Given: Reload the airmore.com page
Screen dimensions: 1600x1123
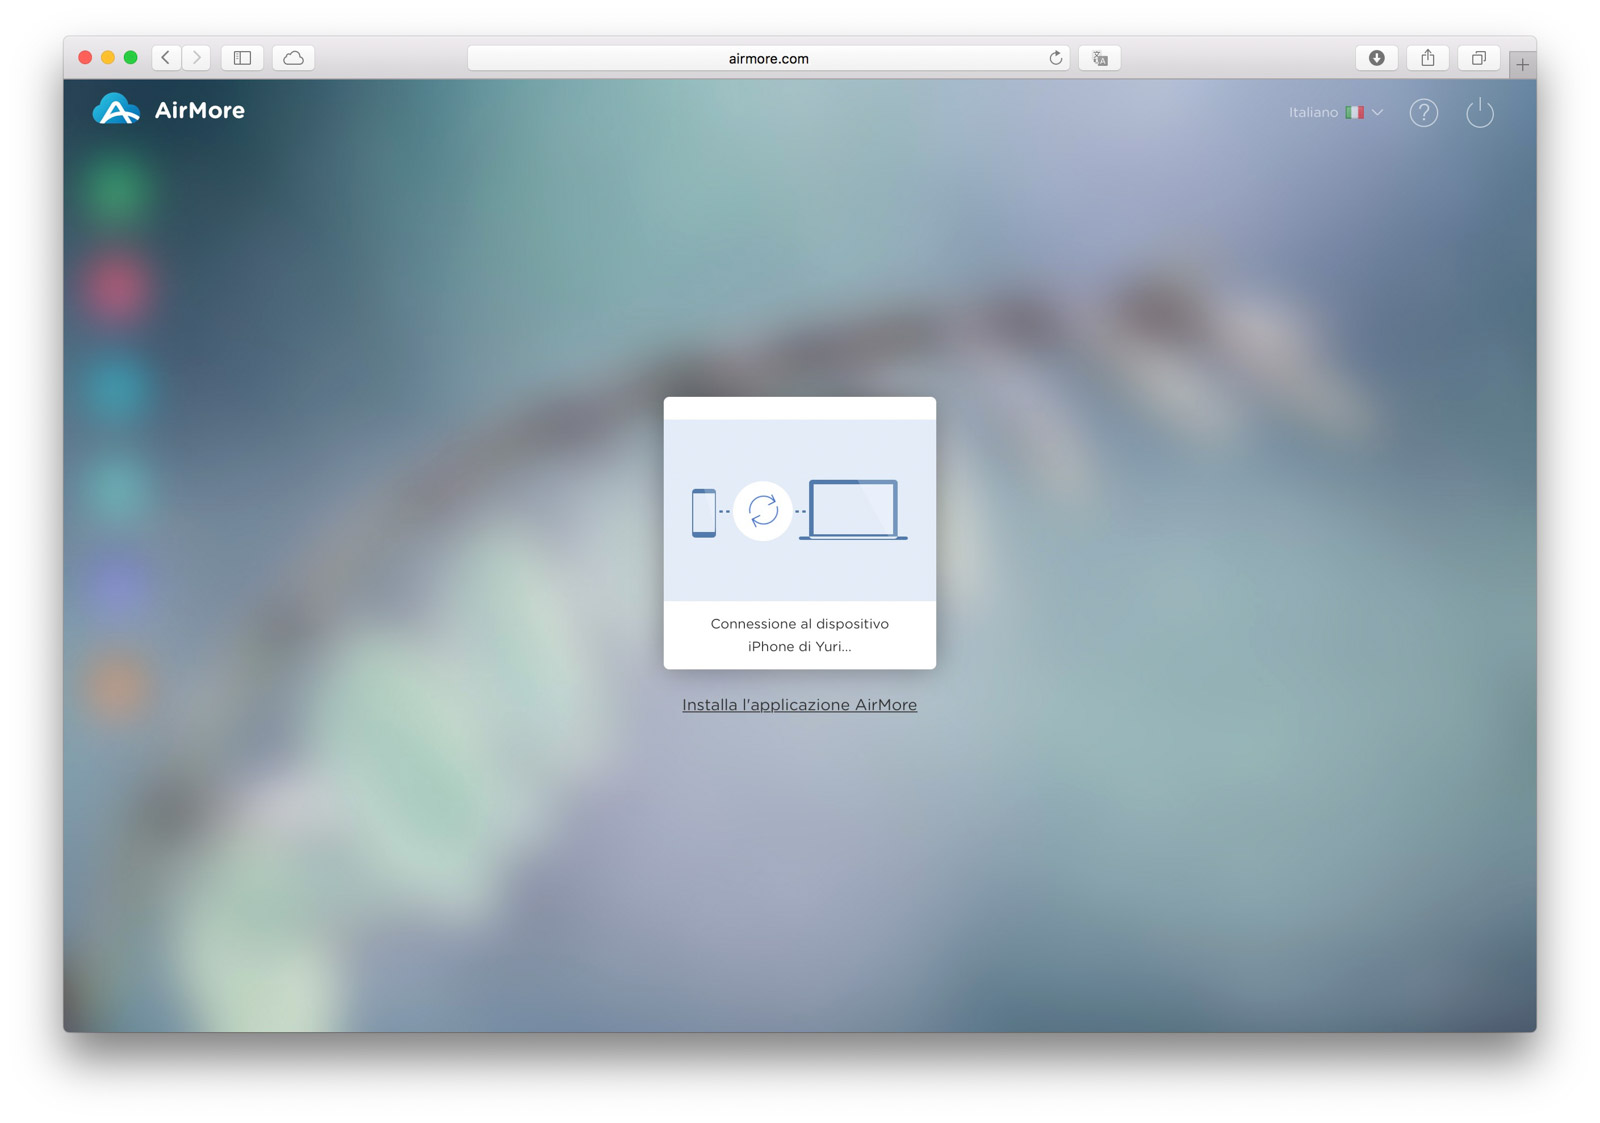Looking at the screenshot, I should [1055, 58].
